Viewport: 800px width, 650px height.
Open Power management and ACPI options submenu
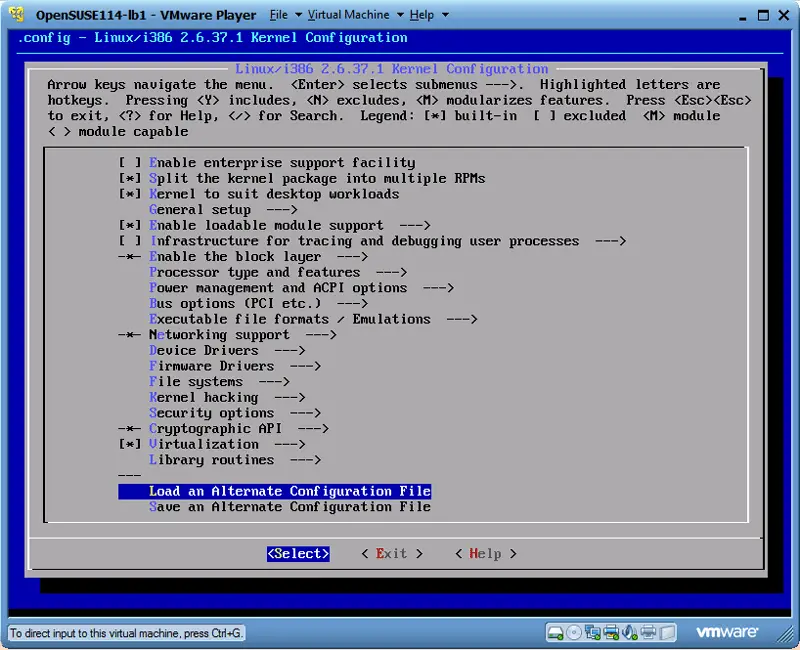tap(301, 288)
